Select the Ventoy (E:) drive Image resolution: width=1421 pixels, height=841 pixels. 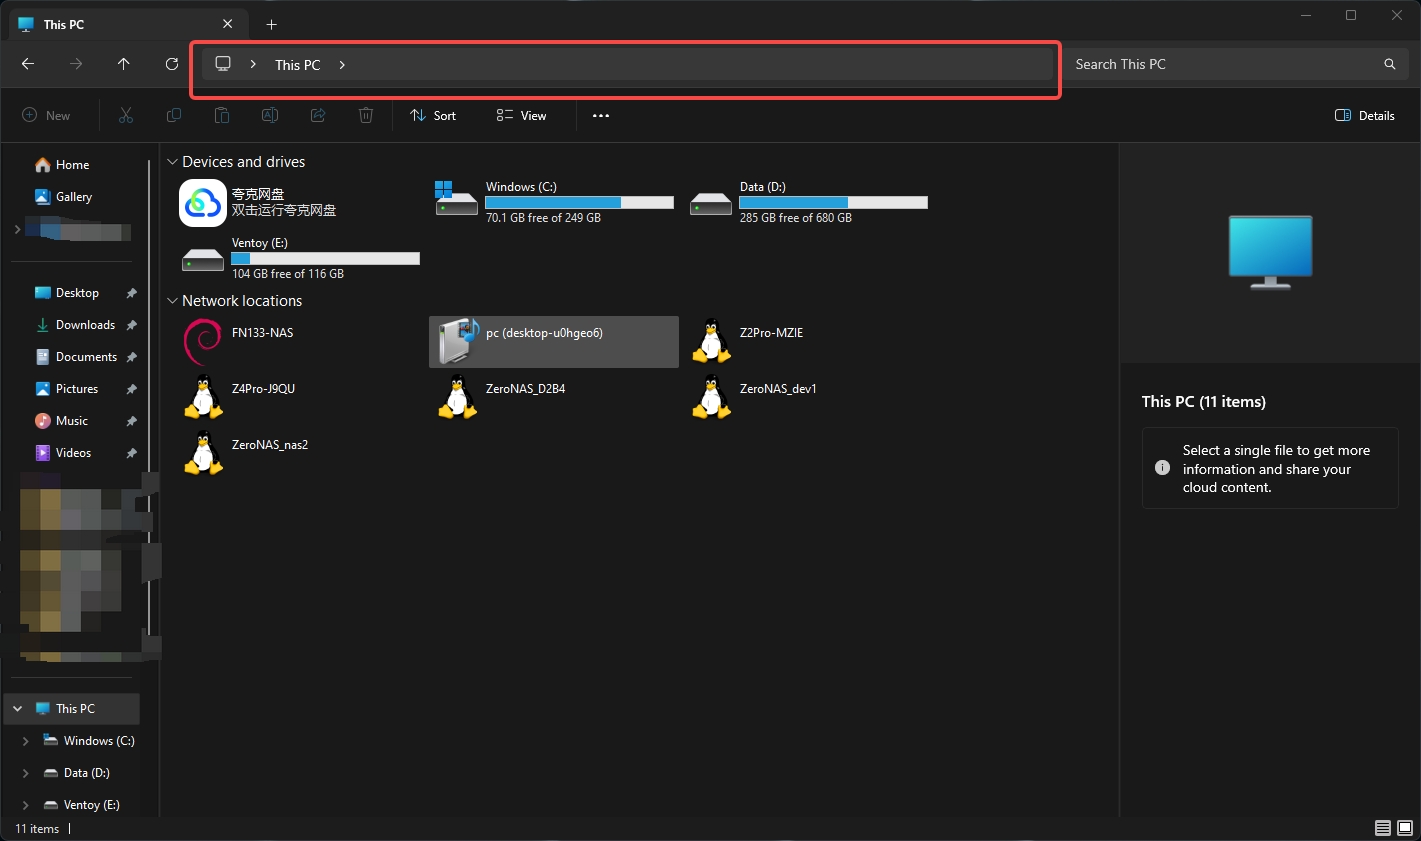[x=301, y=258]
